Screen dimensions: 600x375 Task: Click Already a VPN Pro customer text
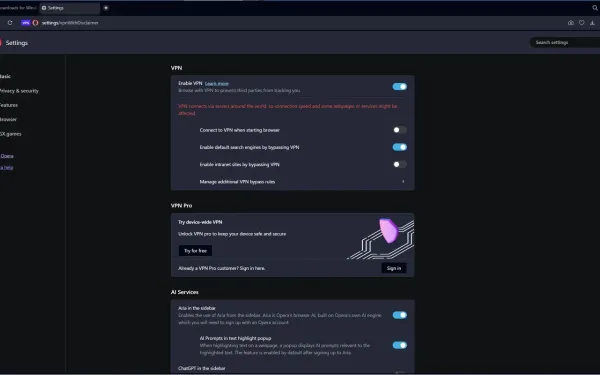coord(222,268)
